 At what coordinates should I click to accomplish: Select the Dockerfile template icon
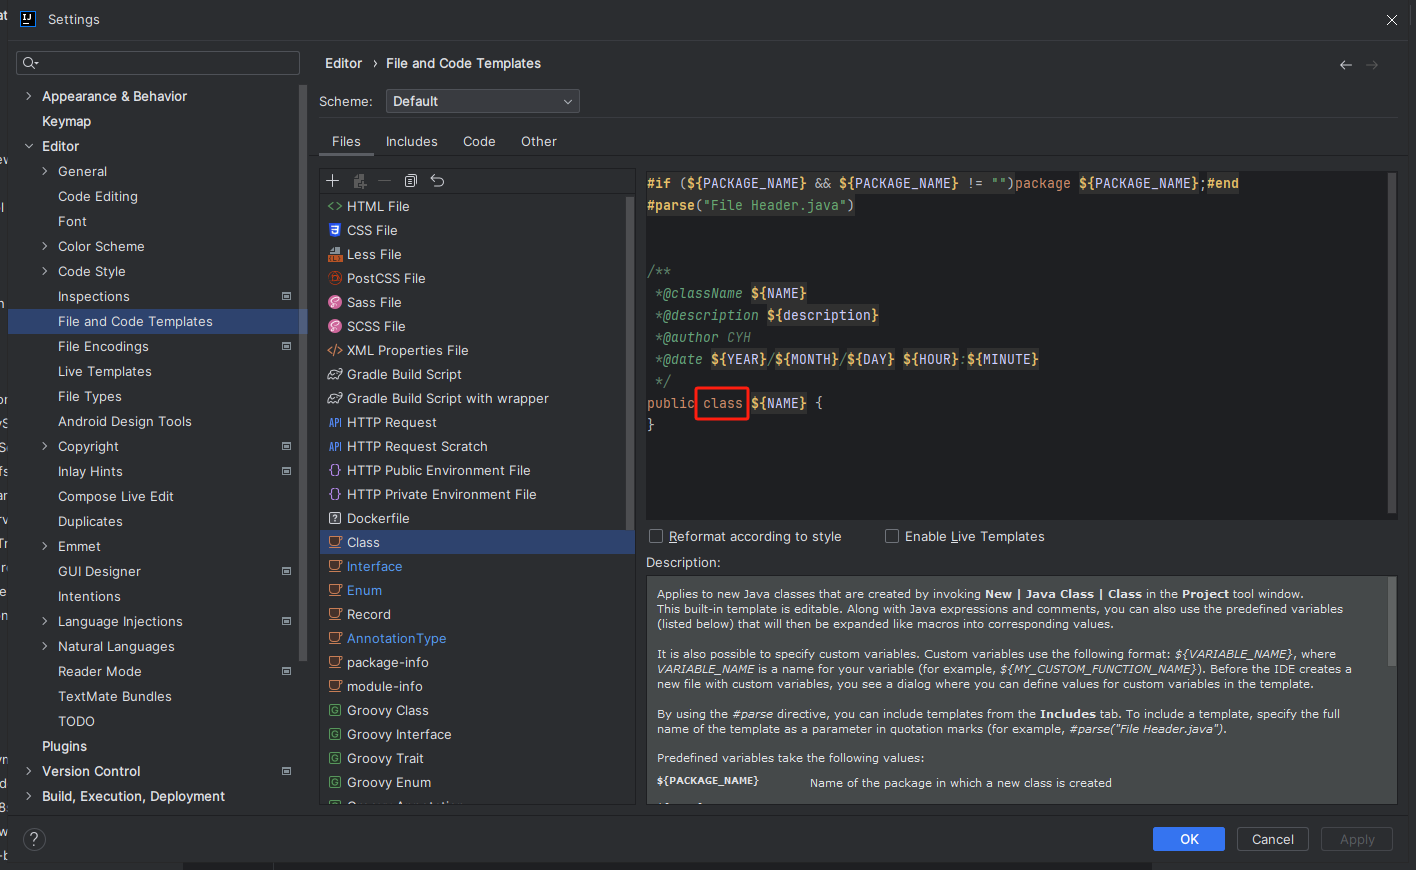(335, 518)
